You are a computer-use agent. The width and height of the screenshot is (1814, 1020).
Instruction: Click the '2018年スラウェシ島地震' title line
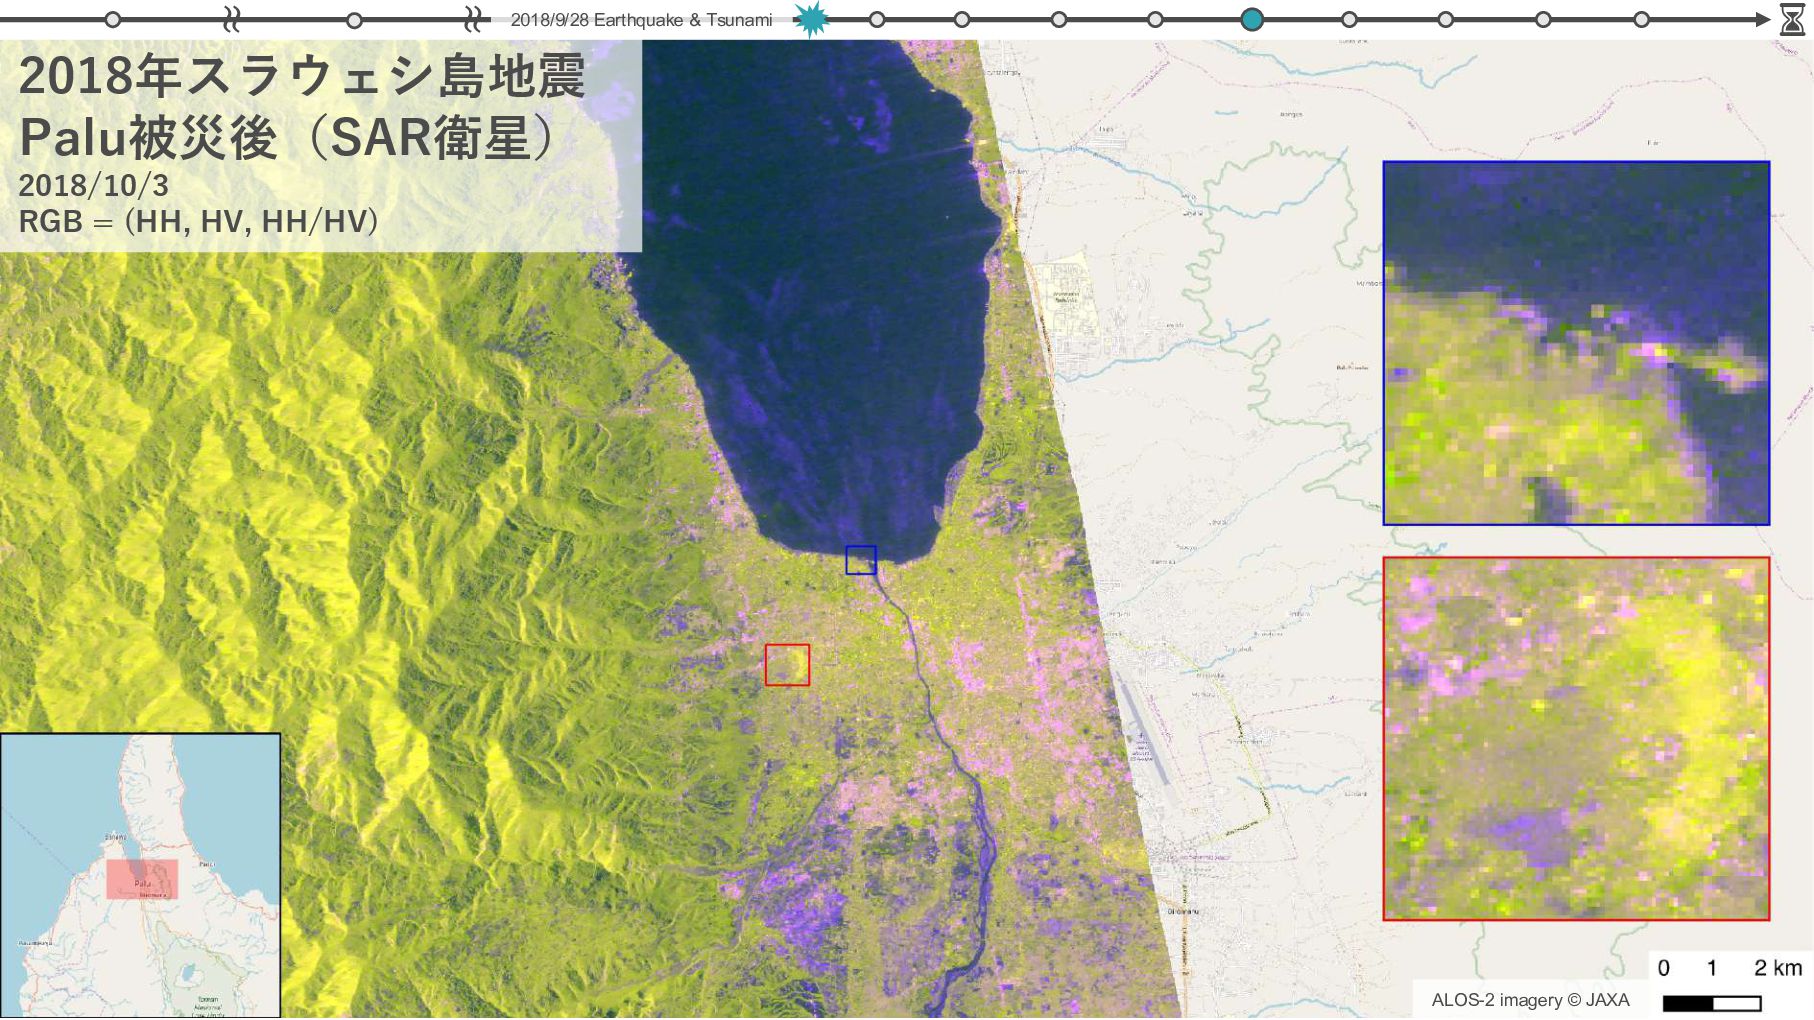pos(301,76)
